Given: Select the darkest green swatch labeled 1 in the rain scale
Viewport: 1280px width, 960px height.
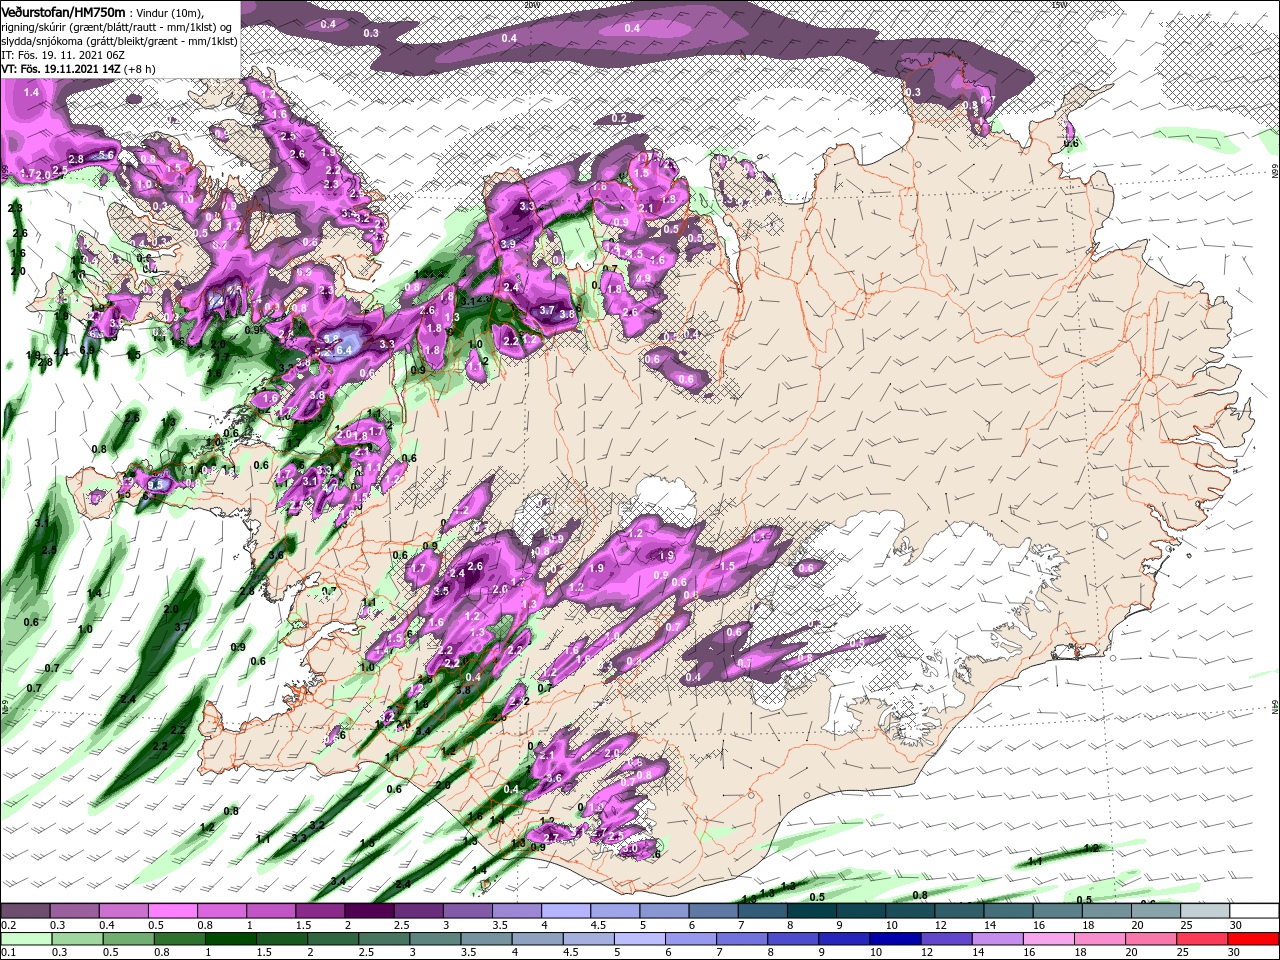Looking at the screenshot, I should coord(230,939).
